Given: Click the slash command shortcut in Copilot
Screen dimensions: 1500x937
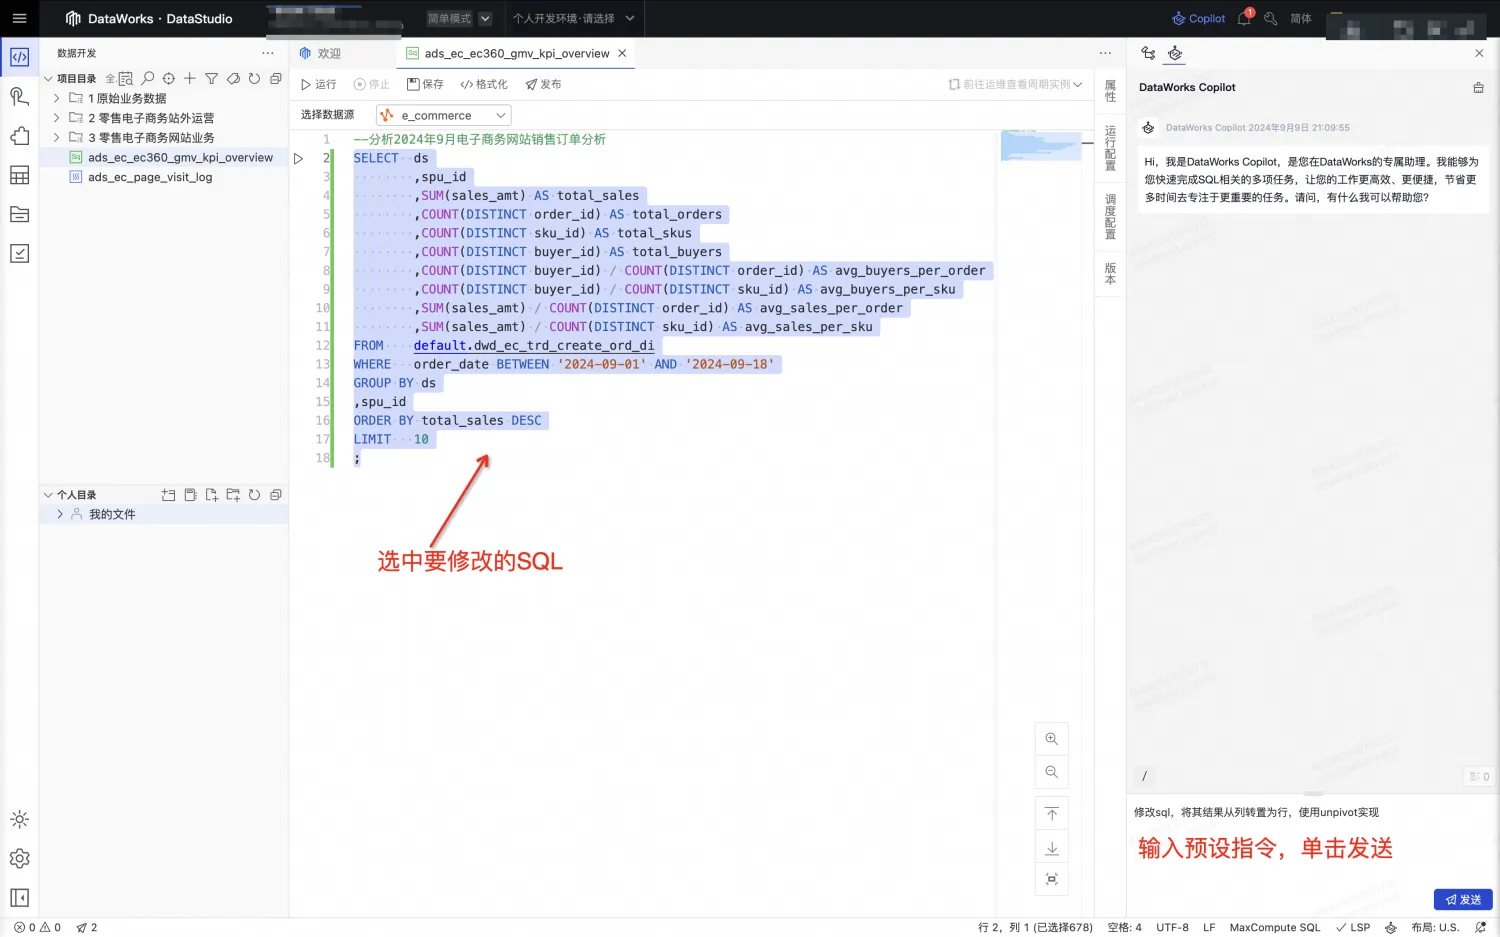Looking at the screenshot, I should 1145,776.
